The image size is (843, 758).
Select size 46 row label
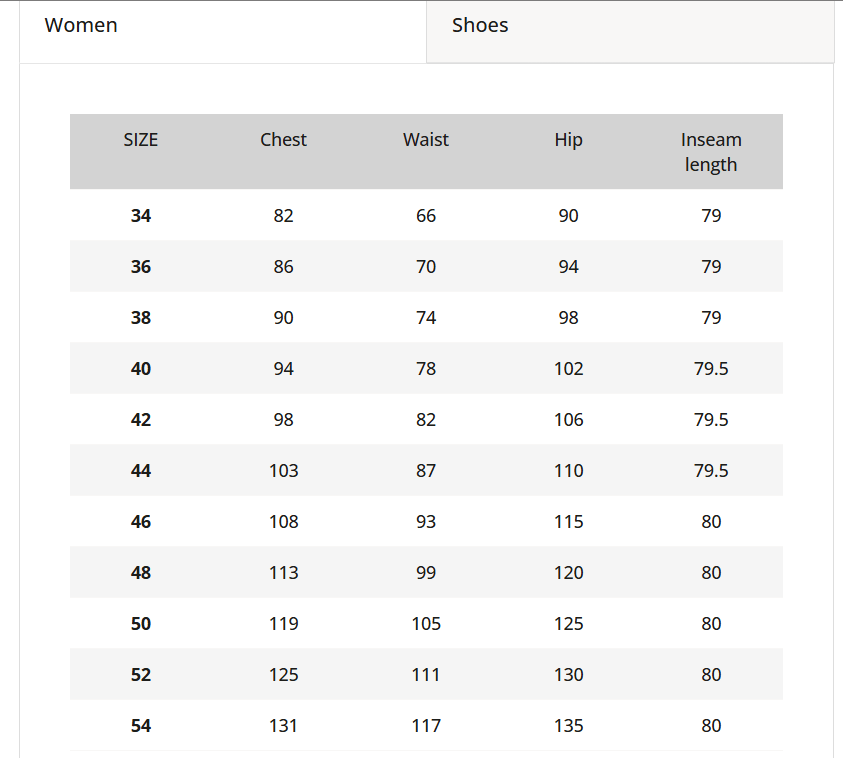pos(141,522)
